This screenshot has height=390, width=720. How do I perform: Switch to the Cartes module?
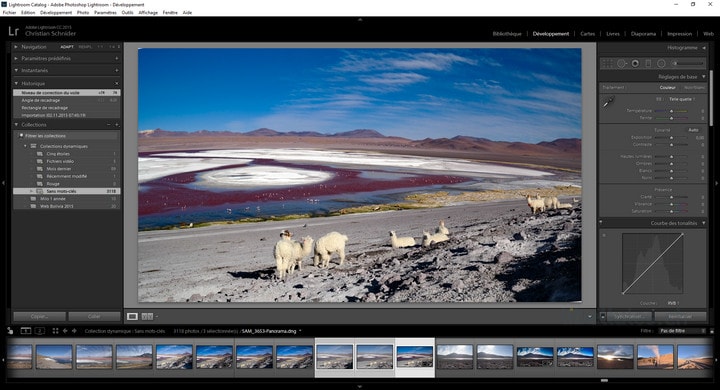pyautogui.click(x=587, y=34)
